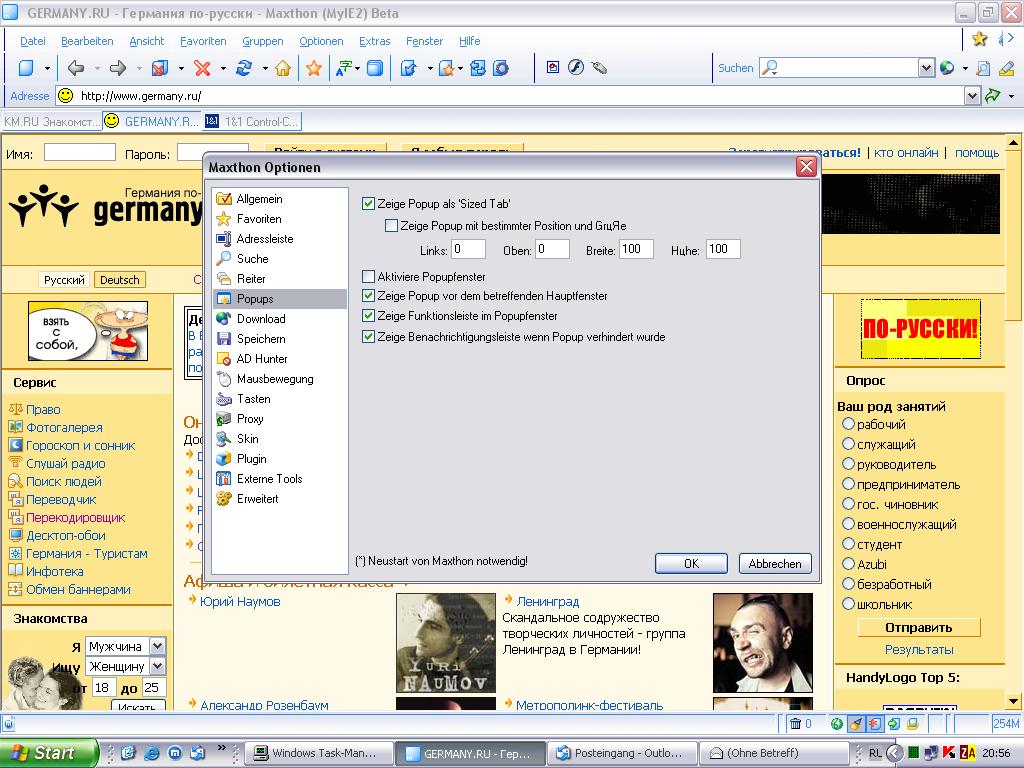Screen dimensions: 1024x768
Task: Select Externe Tools options category
Action: [x=269, y=479]
